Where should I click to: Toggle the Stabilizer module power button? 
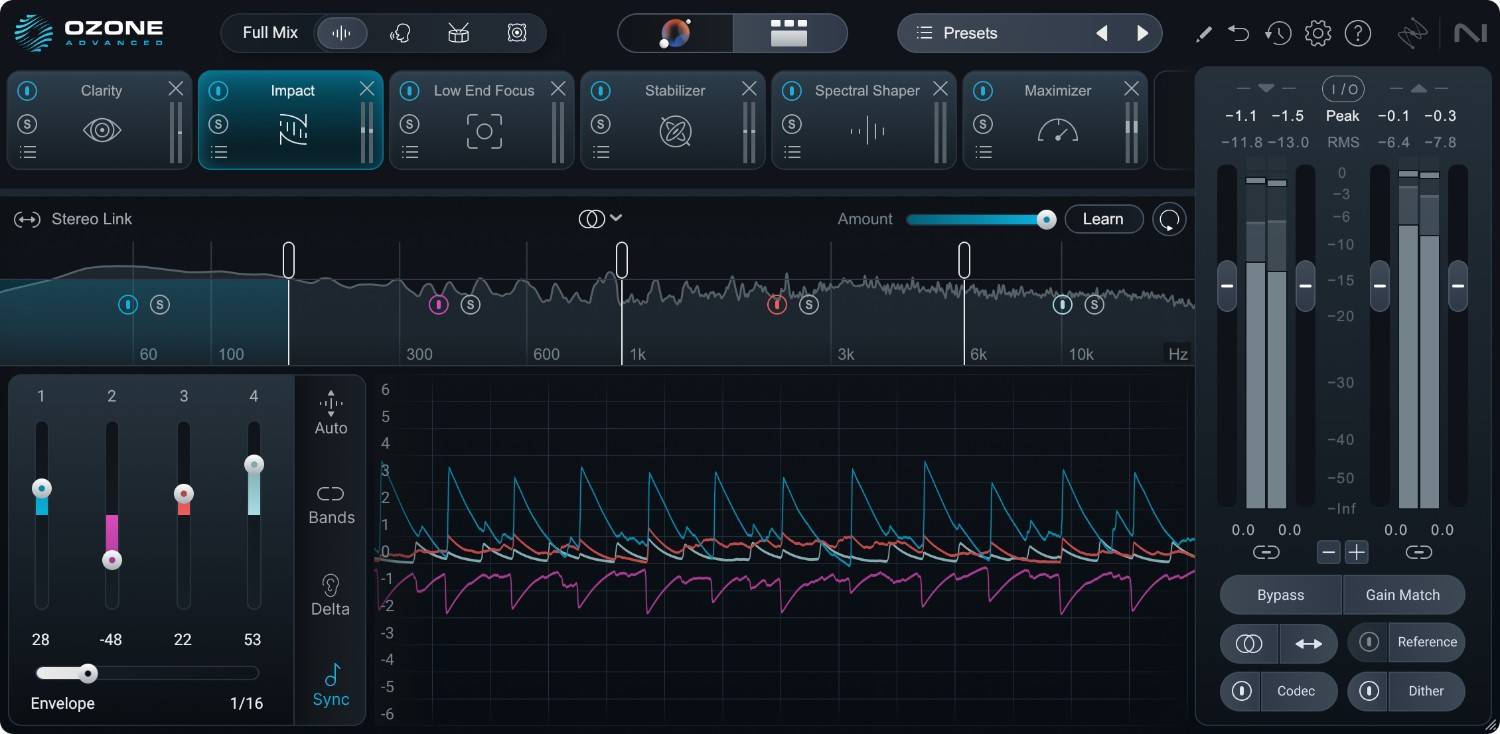[601, 91]
